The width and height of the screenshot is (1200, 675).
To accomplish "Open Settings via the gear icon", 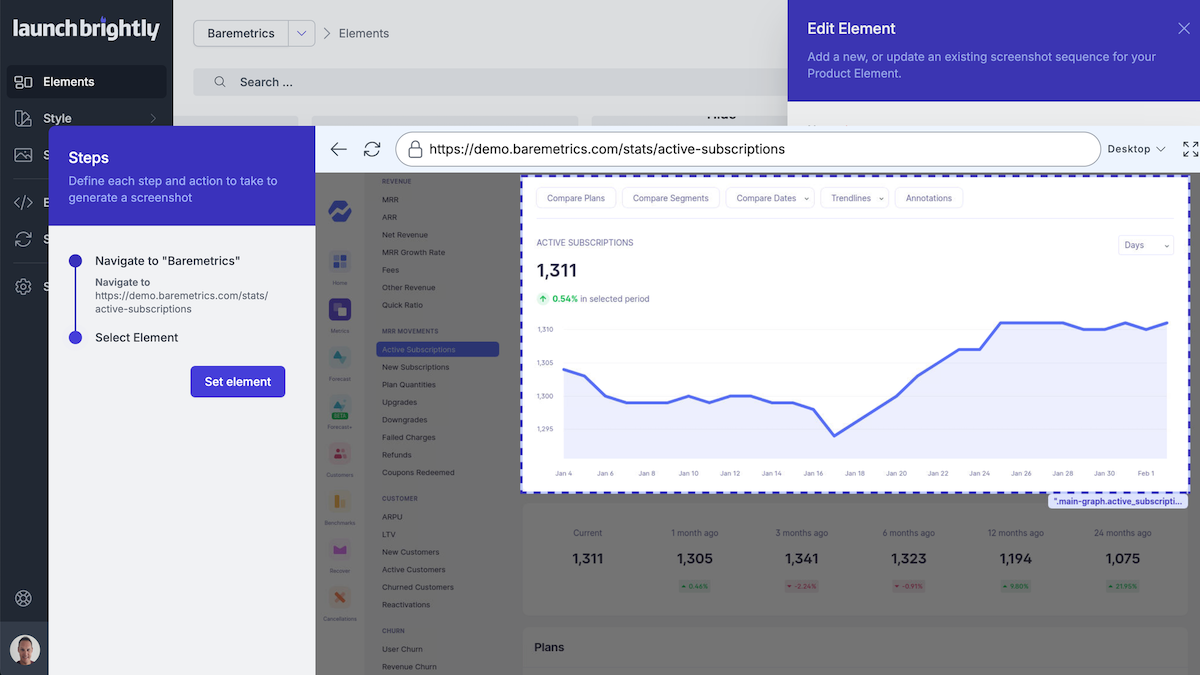I will 22,287.
